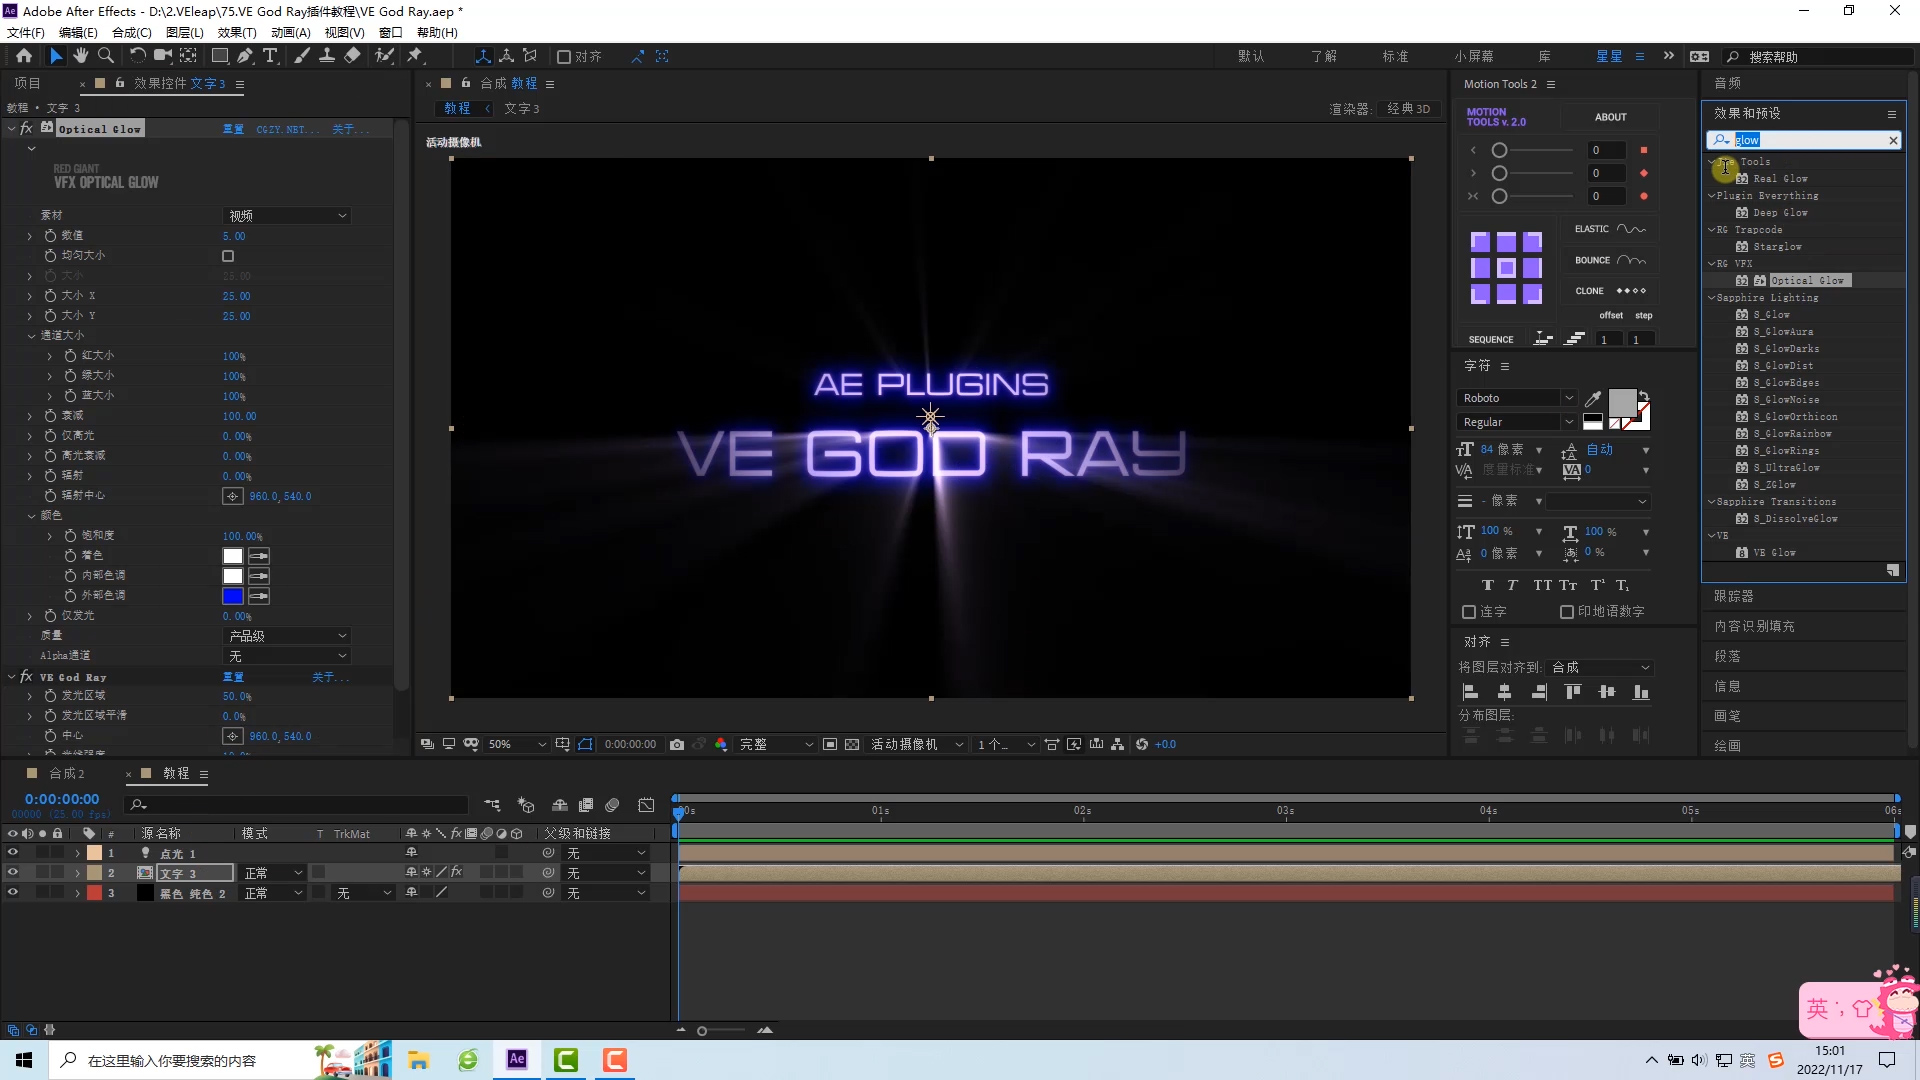Viewport: 1920px width, 1080px height.
Task: Select the Eraser tool
Action: [x=352, y=56]
